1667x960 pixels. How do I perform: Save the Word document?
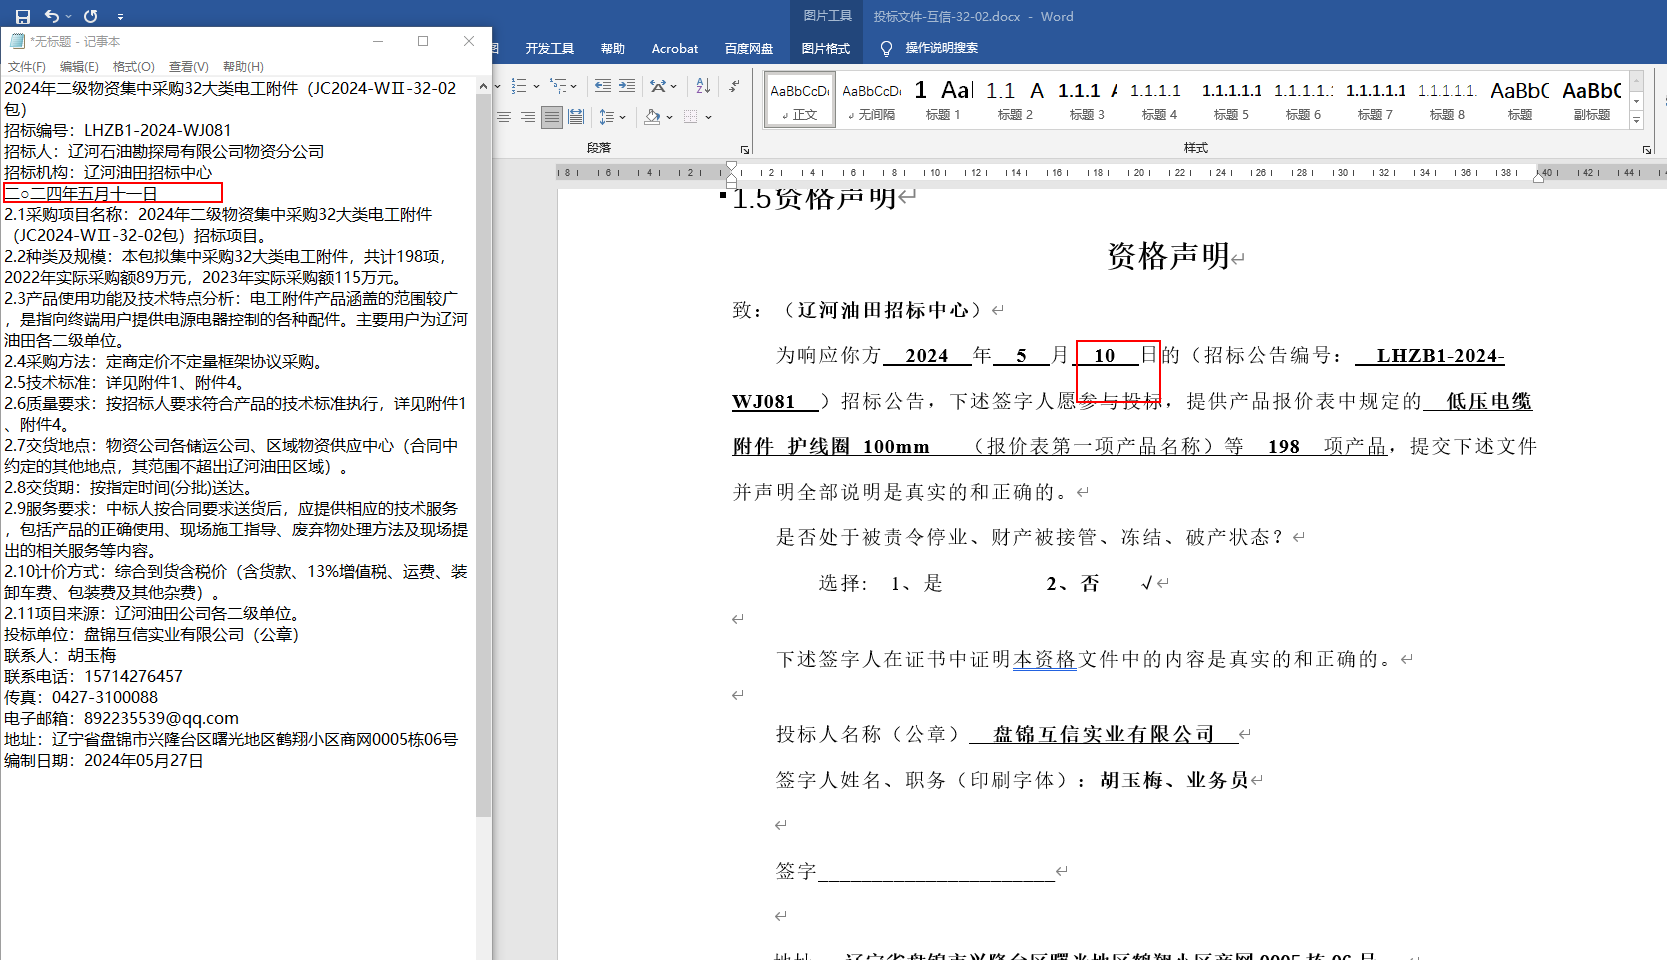click(23, 16)
